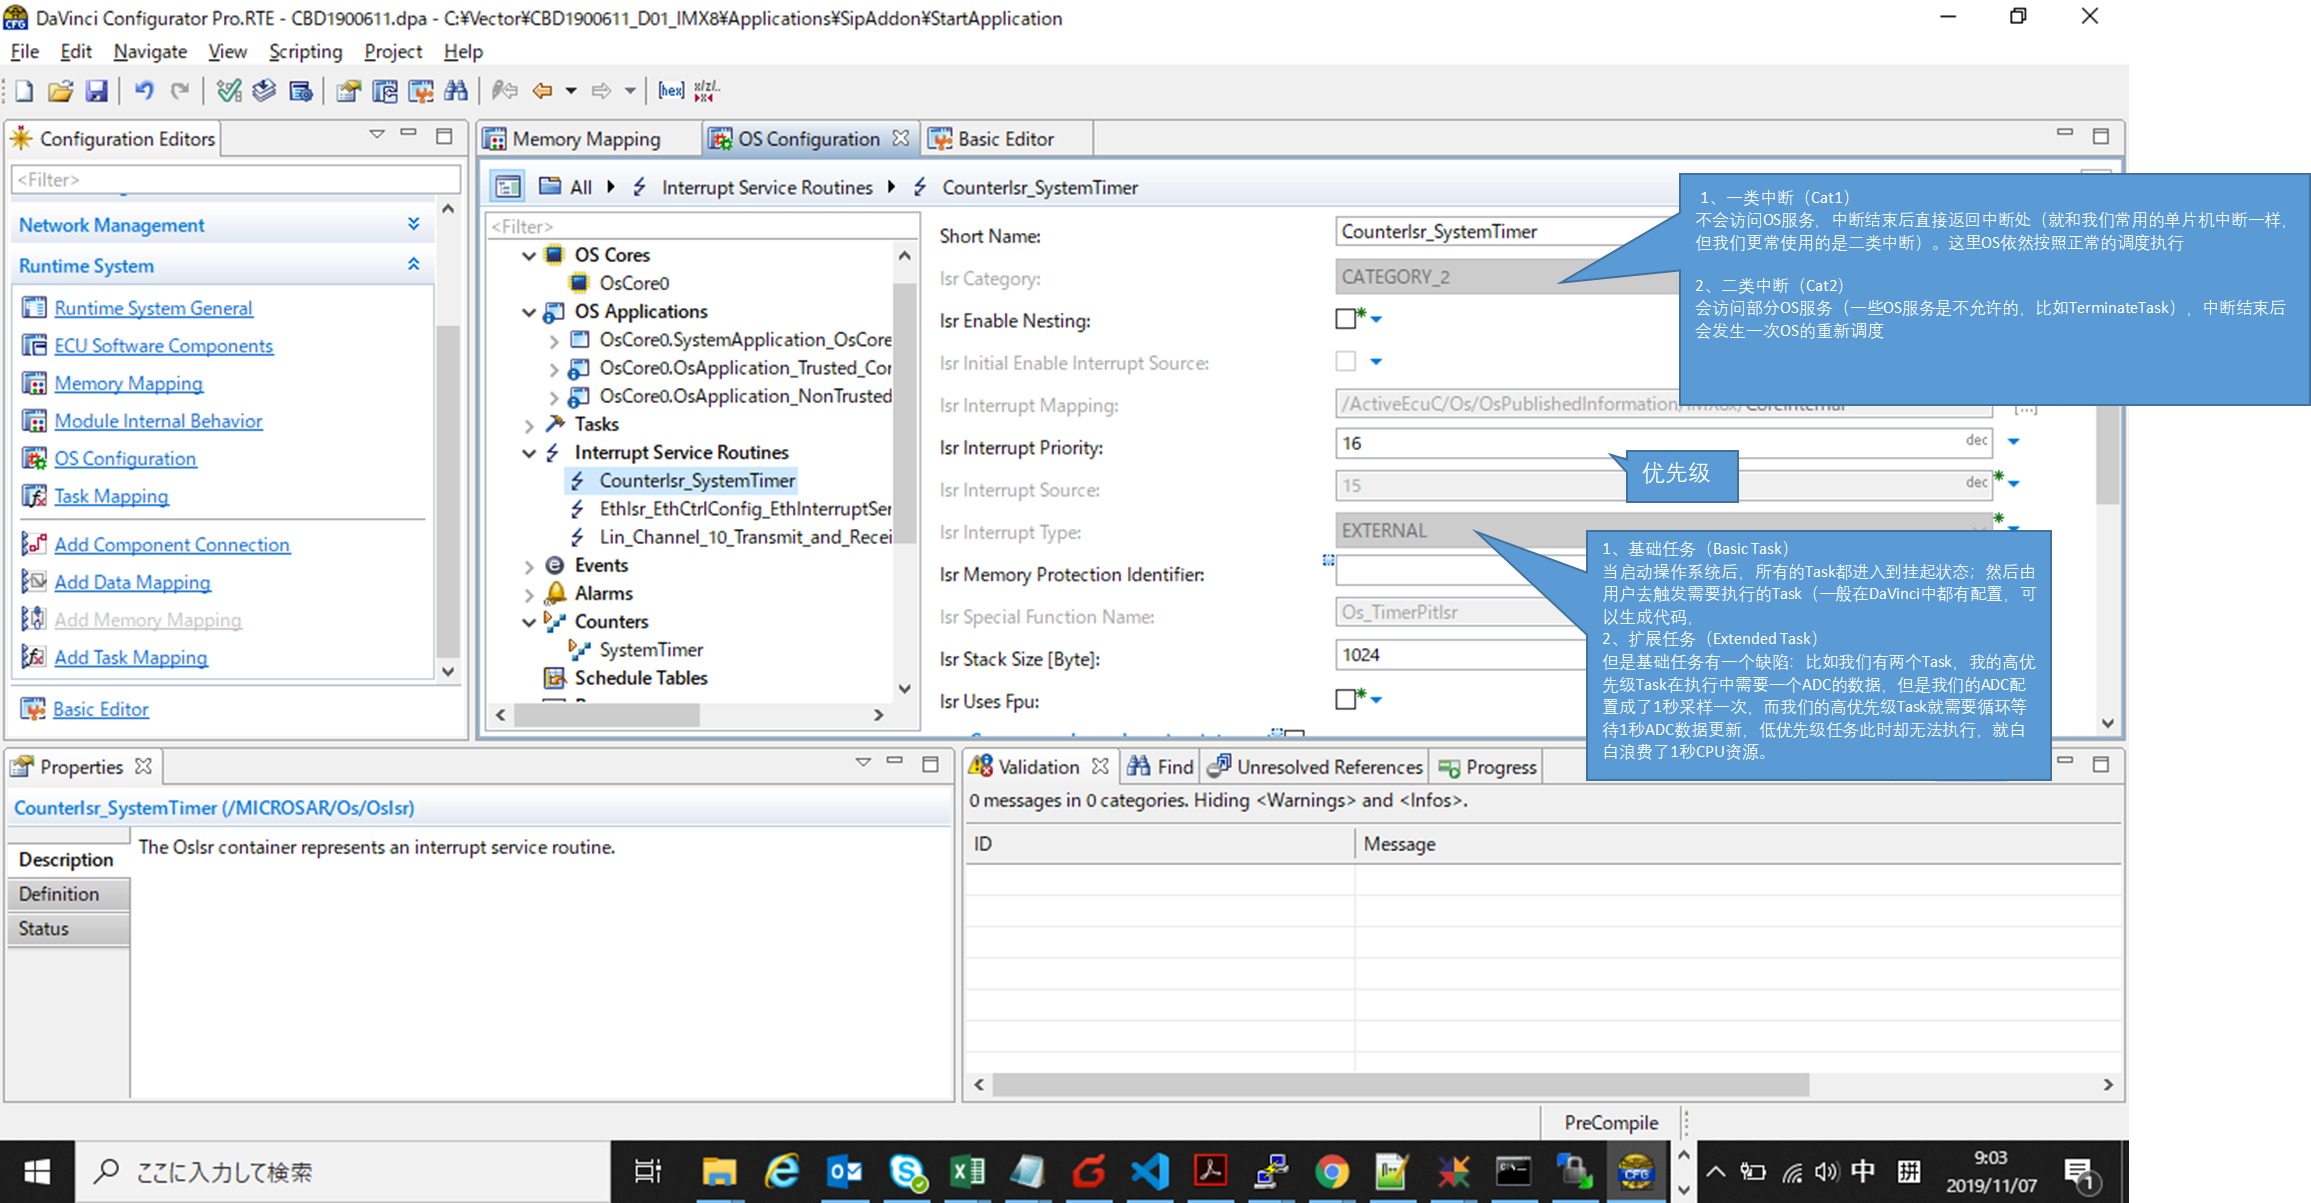Collapse the Interrupt Service Routines node
The height and width of the screenshot is (1203, 2311).
[x=529, y=453]
